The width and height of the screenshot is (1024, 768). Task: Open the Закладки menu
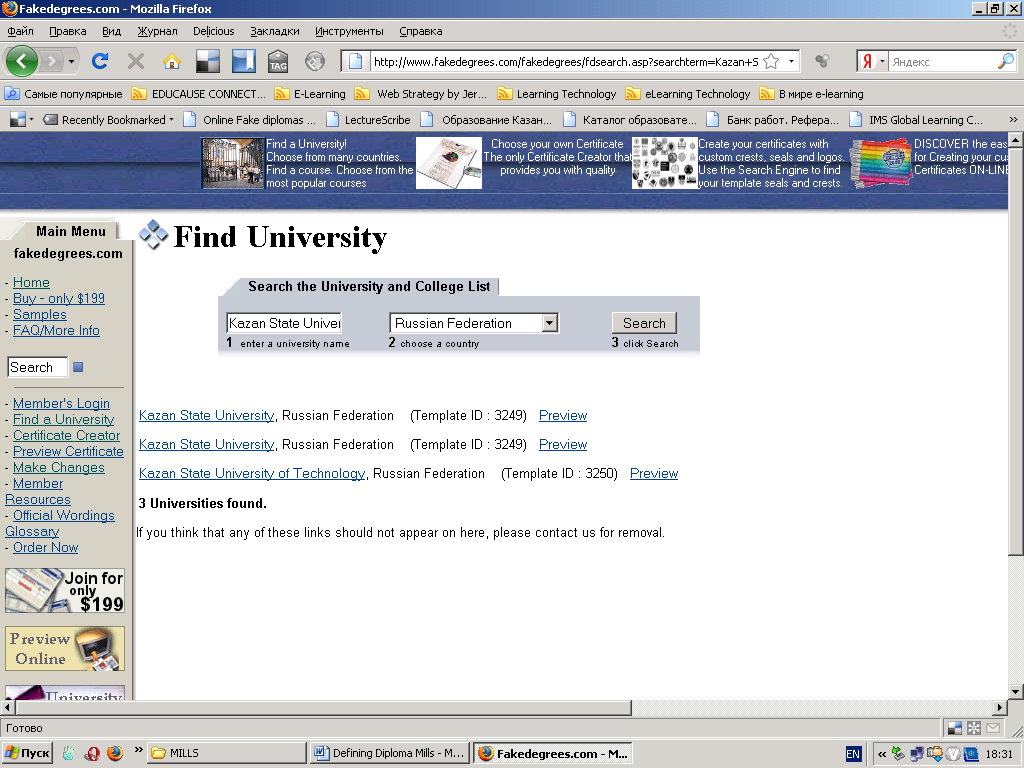click(x=275, y=31)
